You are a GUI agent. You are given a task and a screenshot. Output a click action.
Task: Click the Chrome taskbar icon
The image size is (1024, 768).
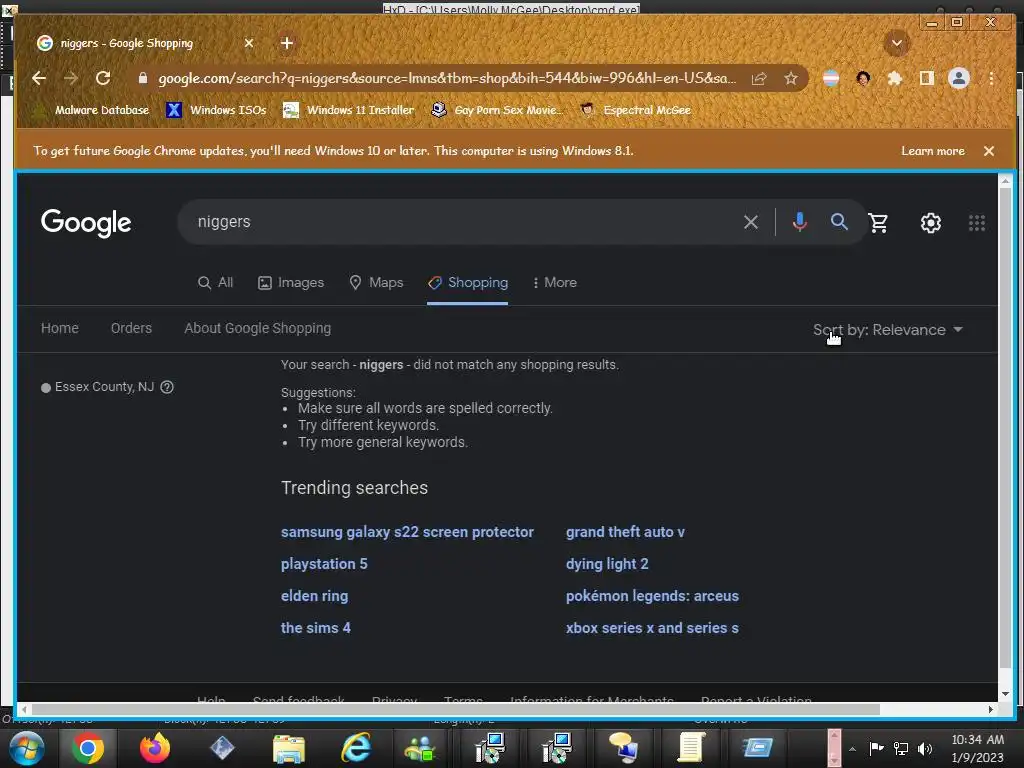(88, 748)
